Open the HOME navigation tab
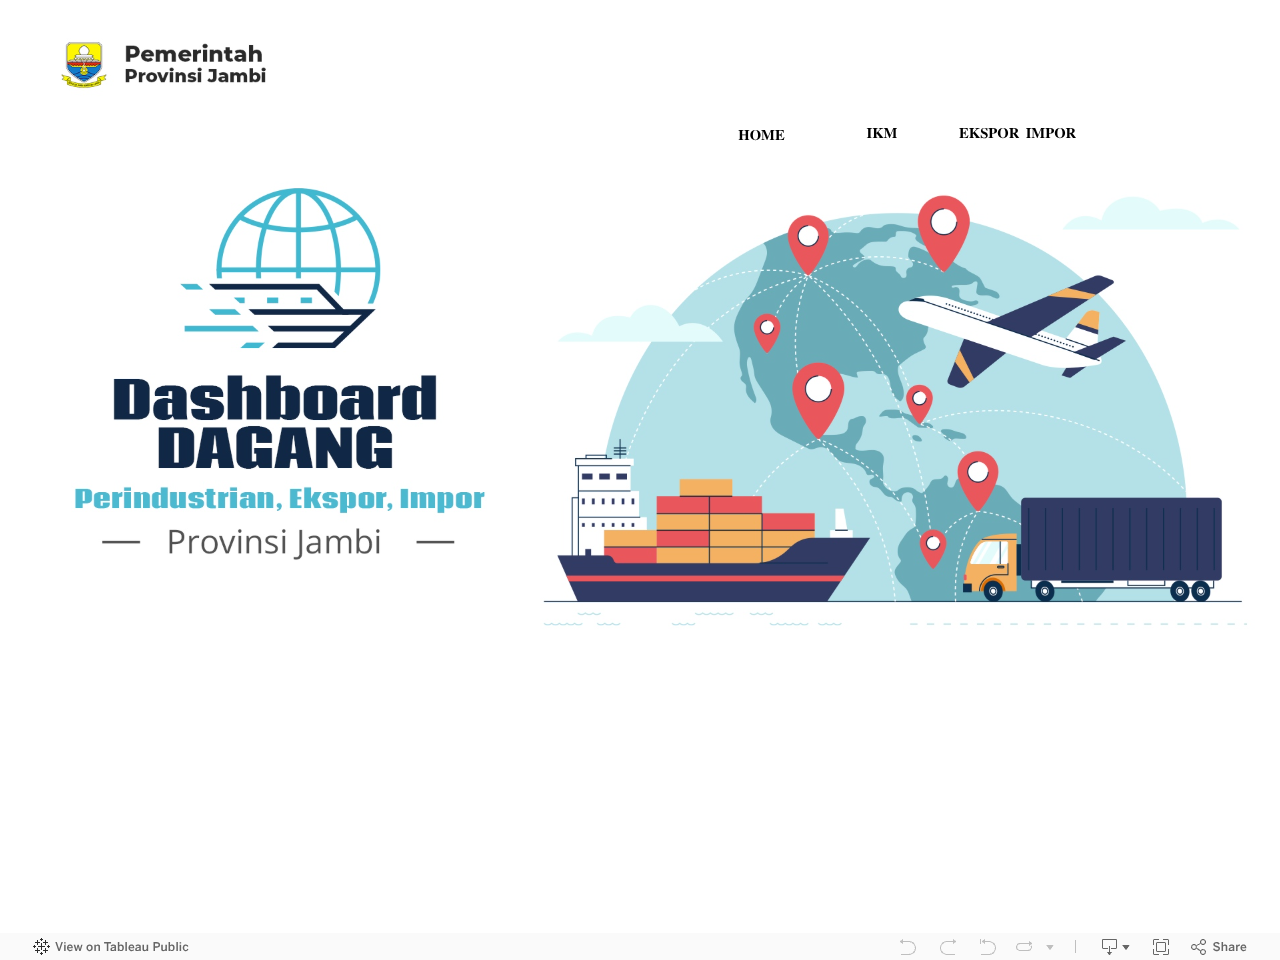The width and height of the screenshot is (1280, 960). click(761, 135)
